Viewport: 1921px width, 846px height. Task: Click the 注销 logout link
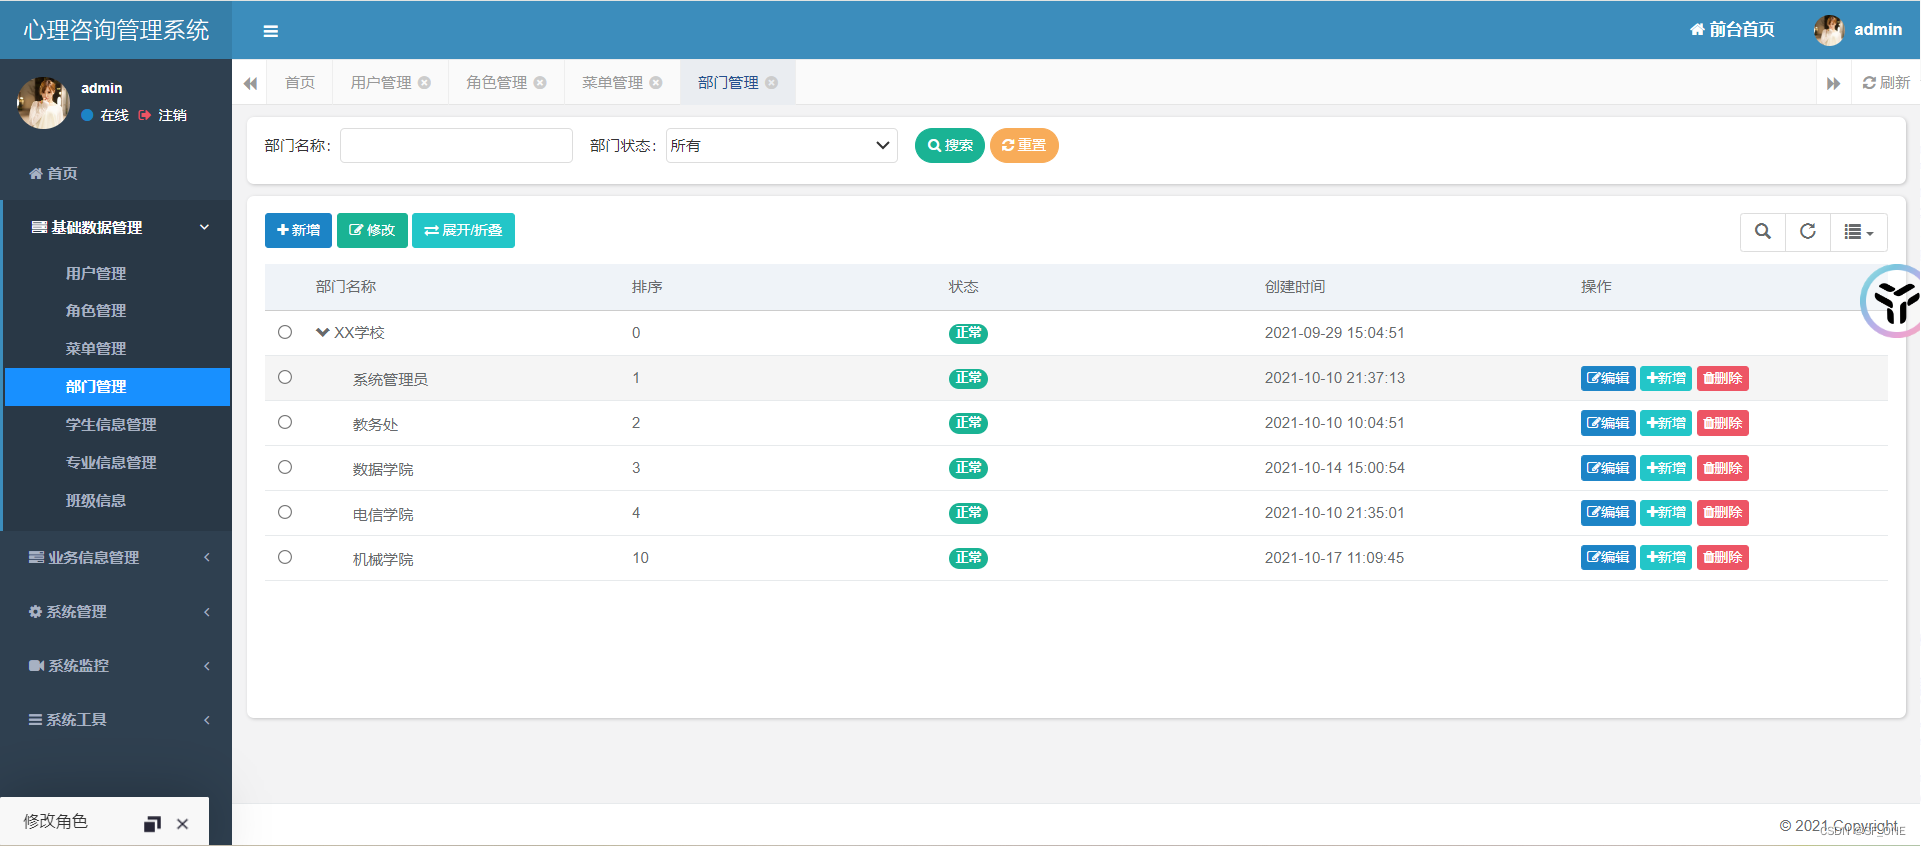(x=163, y=116)
